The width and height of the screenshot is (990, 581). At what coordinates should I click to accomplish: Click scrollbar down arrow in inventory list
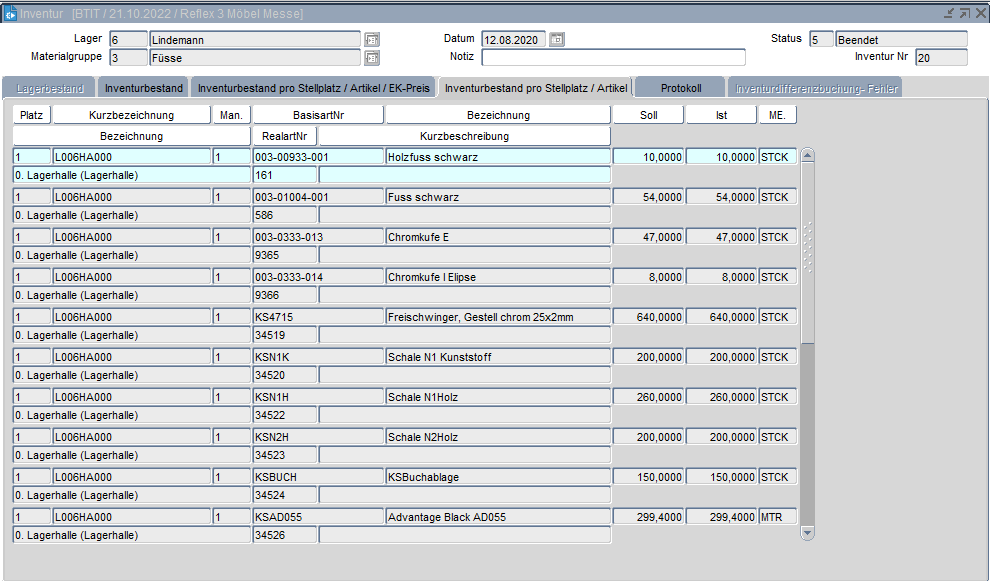coord(808,534)
